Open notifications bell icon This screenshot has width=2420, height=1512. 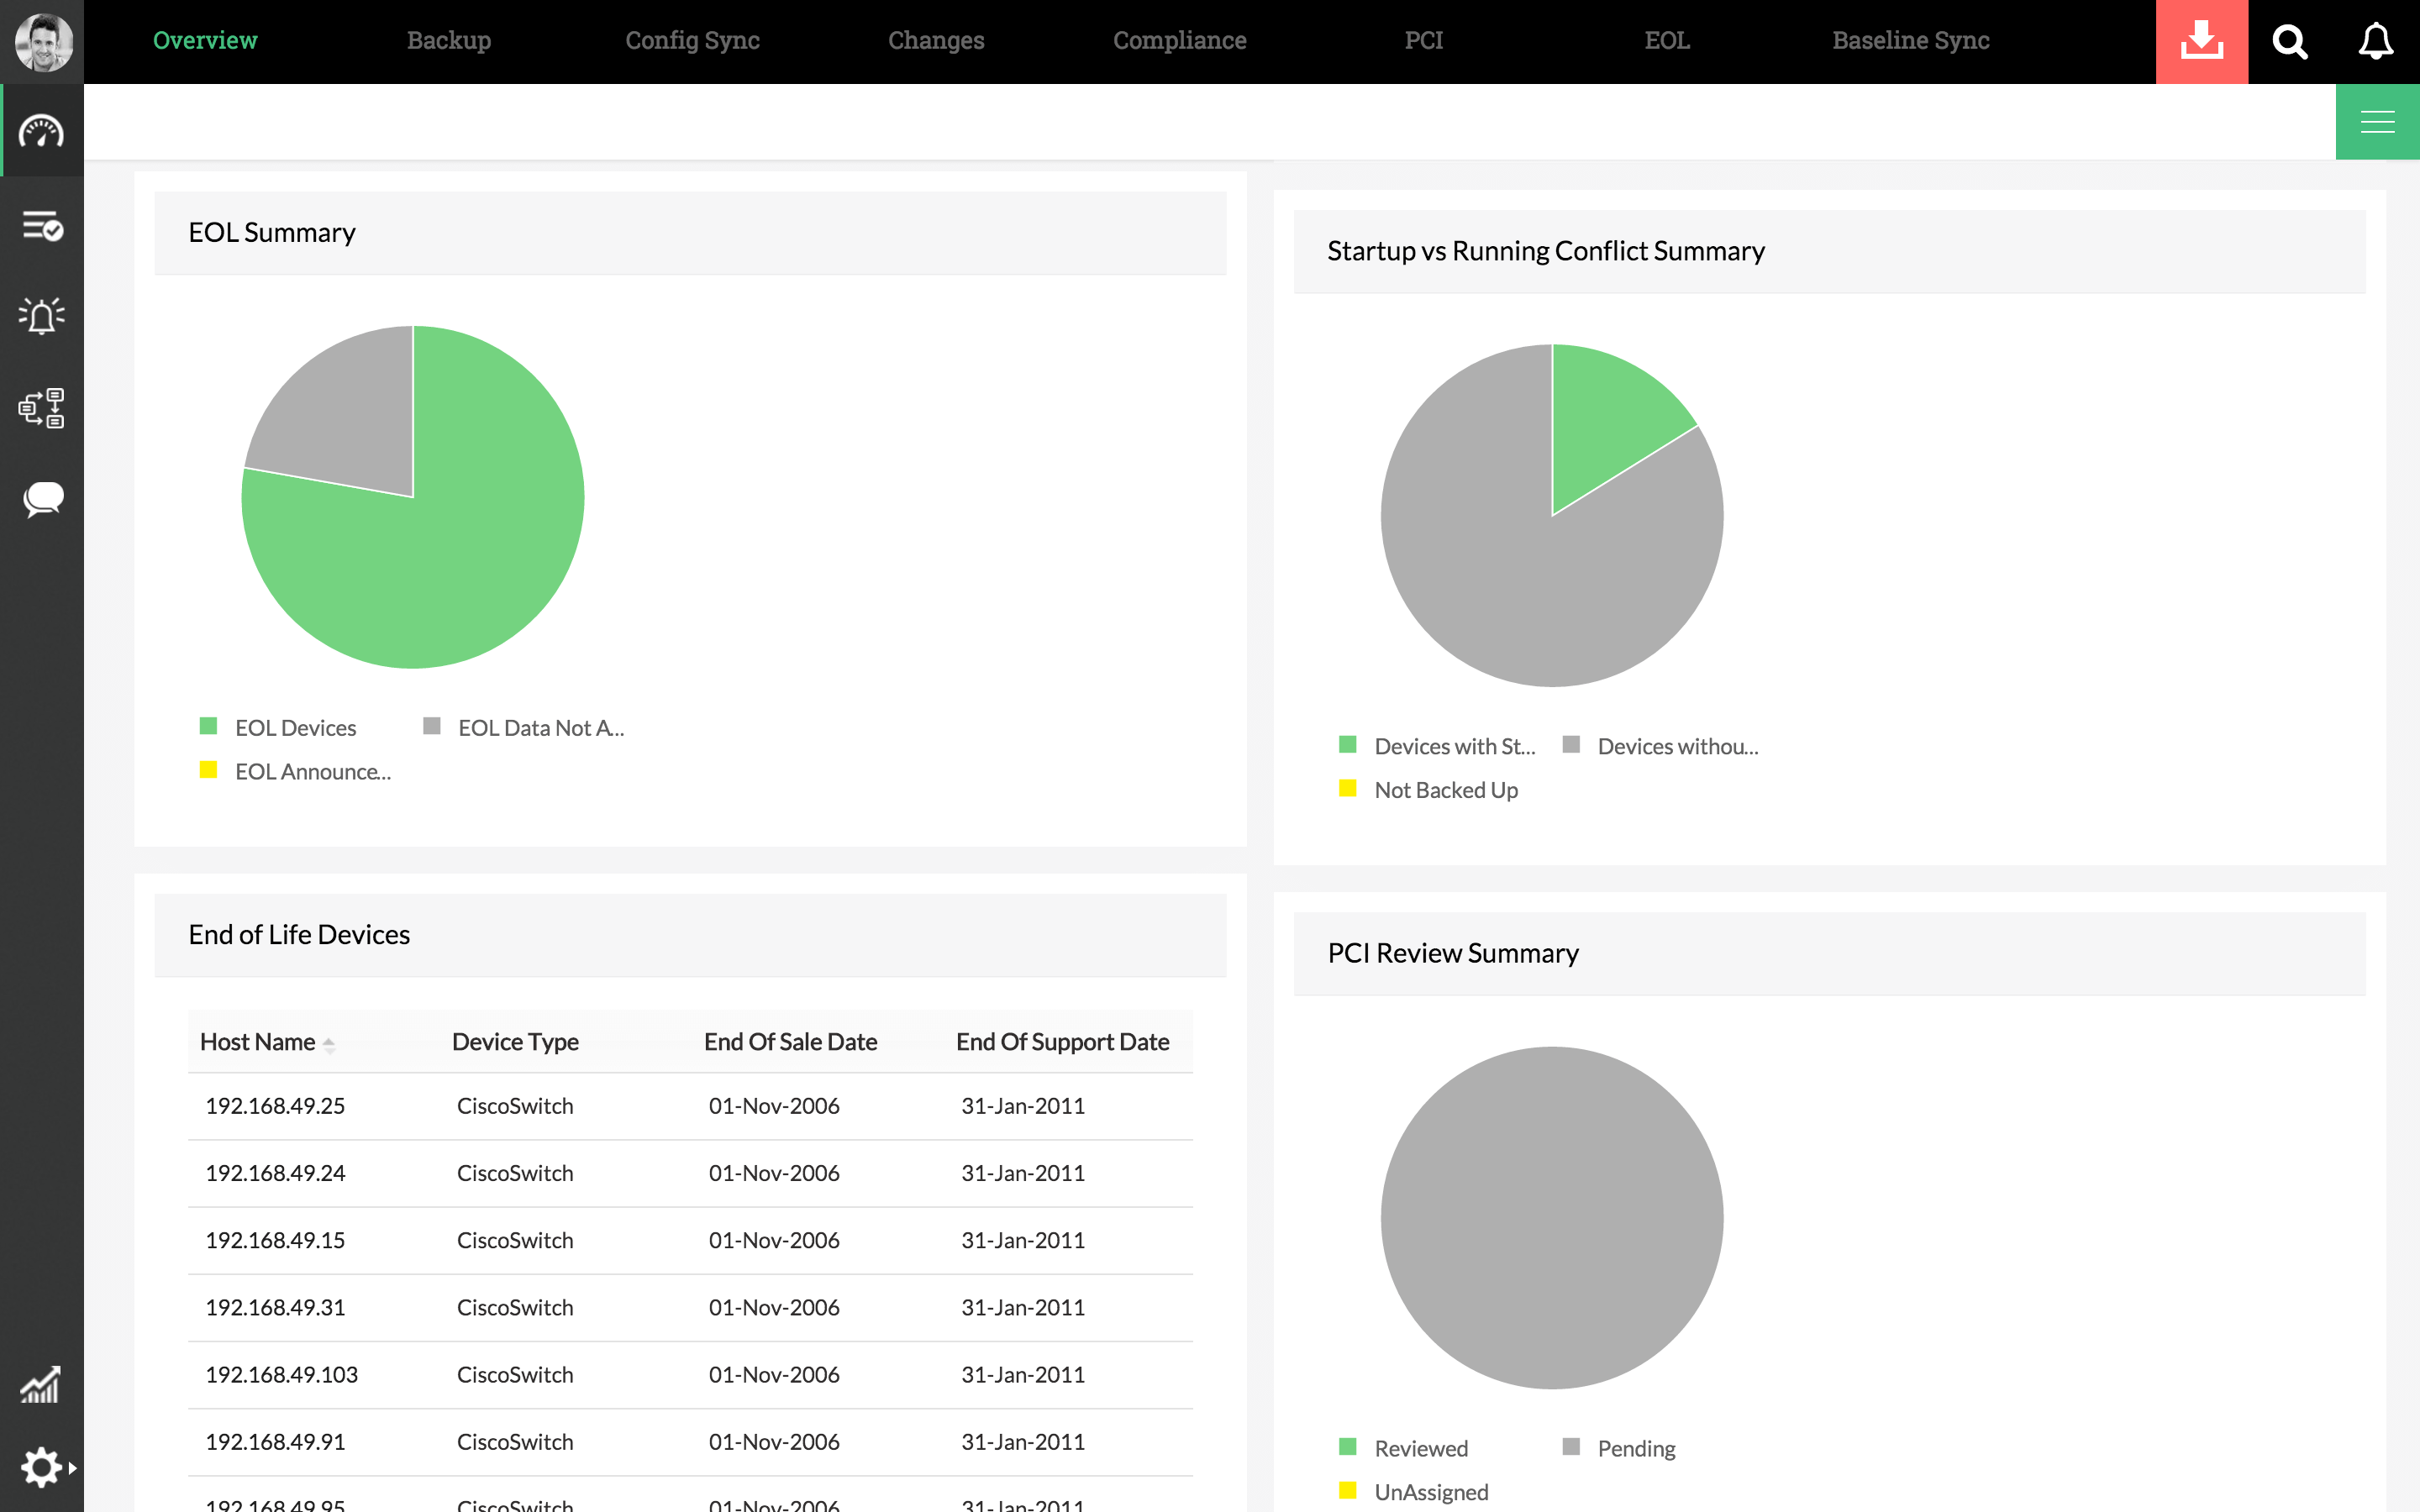2376,42
